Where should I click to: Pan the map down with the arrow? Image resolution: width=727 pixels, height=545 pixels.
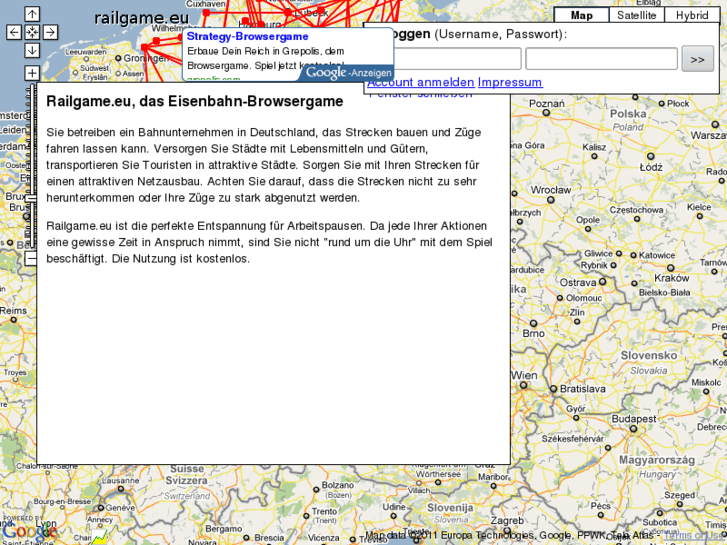coord(32,50)
